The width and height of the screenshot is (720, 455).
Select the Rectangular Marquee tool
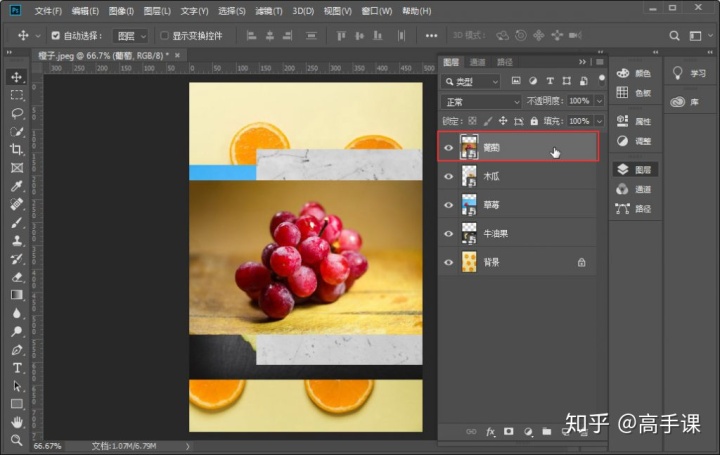[17, 95]
